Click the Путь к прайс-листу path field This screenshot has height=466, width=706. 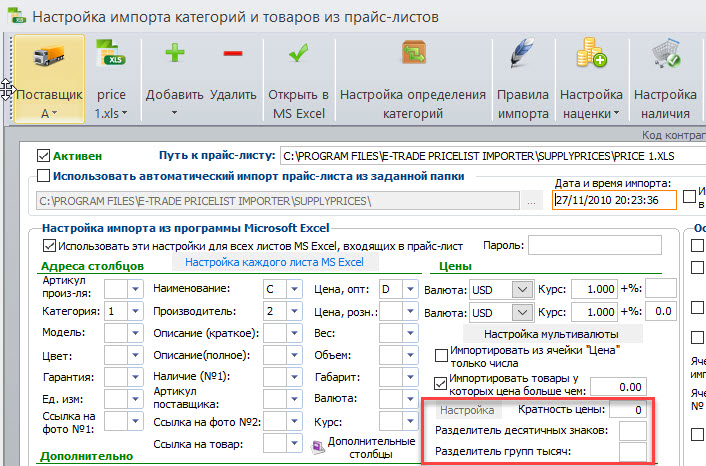(x=493, y=156)
